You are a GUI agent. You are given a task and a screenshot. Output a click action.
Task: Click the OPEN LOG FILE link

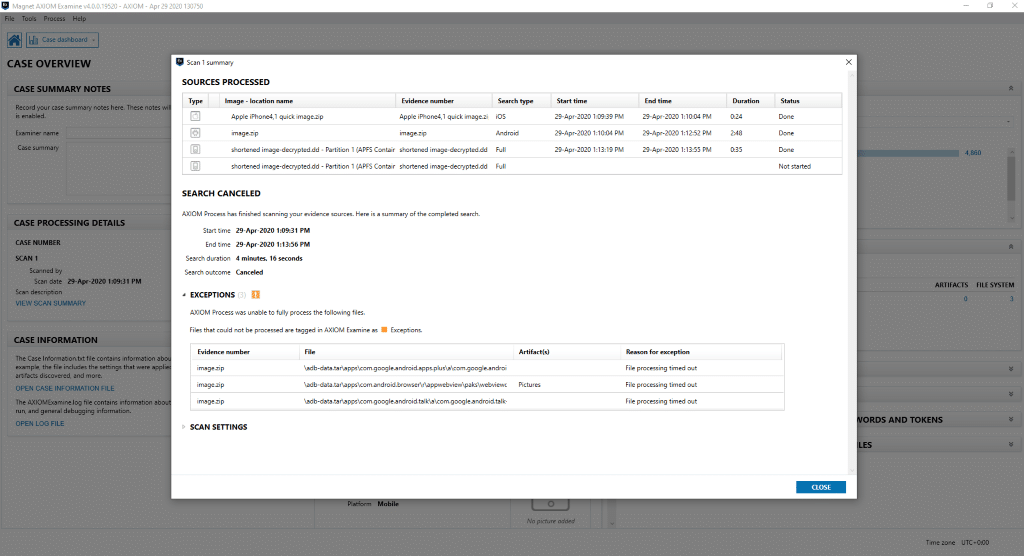click(40, 423)
